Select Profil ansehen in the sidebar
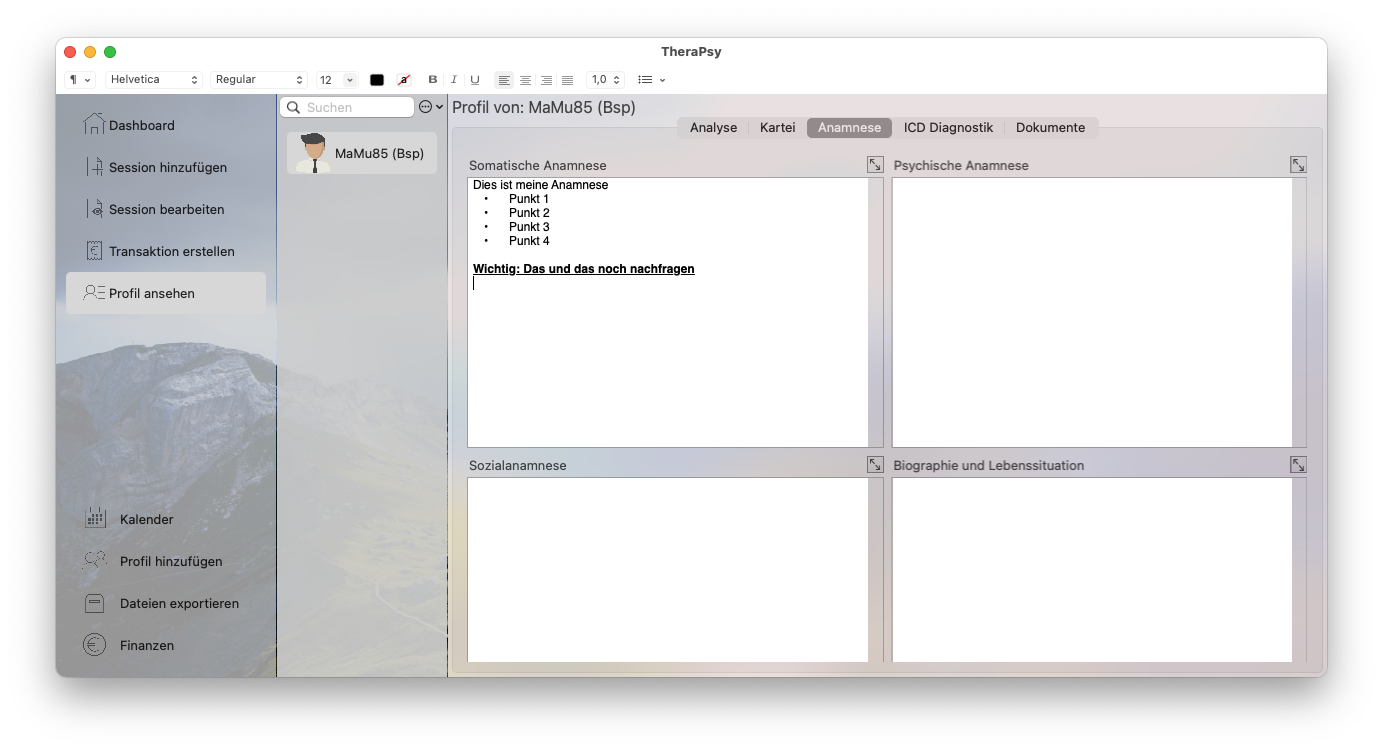This screenshot has height=751, width=1383. point(166,293)
